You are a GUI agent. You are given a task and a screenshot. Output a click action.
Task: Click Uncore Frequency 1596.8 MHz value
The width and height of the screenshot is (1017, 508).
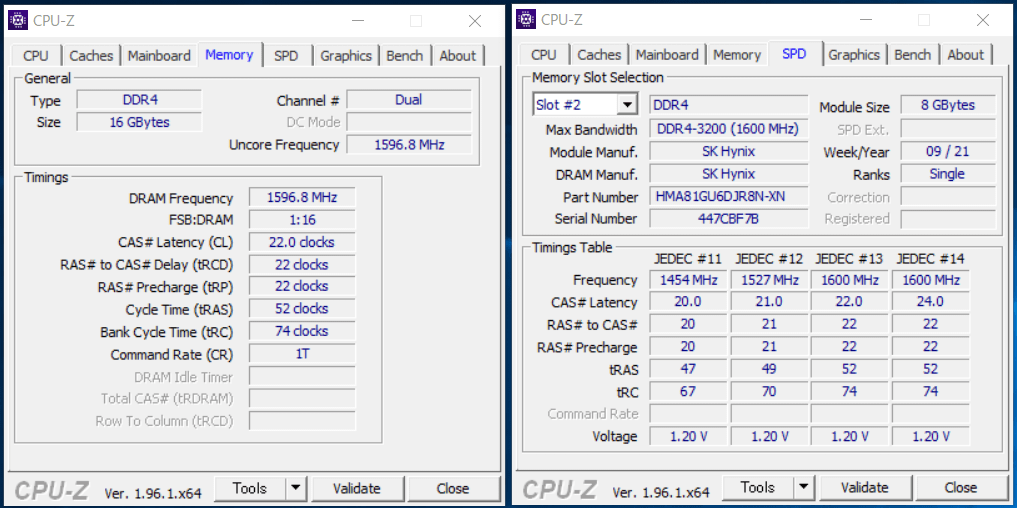click(x=409, y=144)
